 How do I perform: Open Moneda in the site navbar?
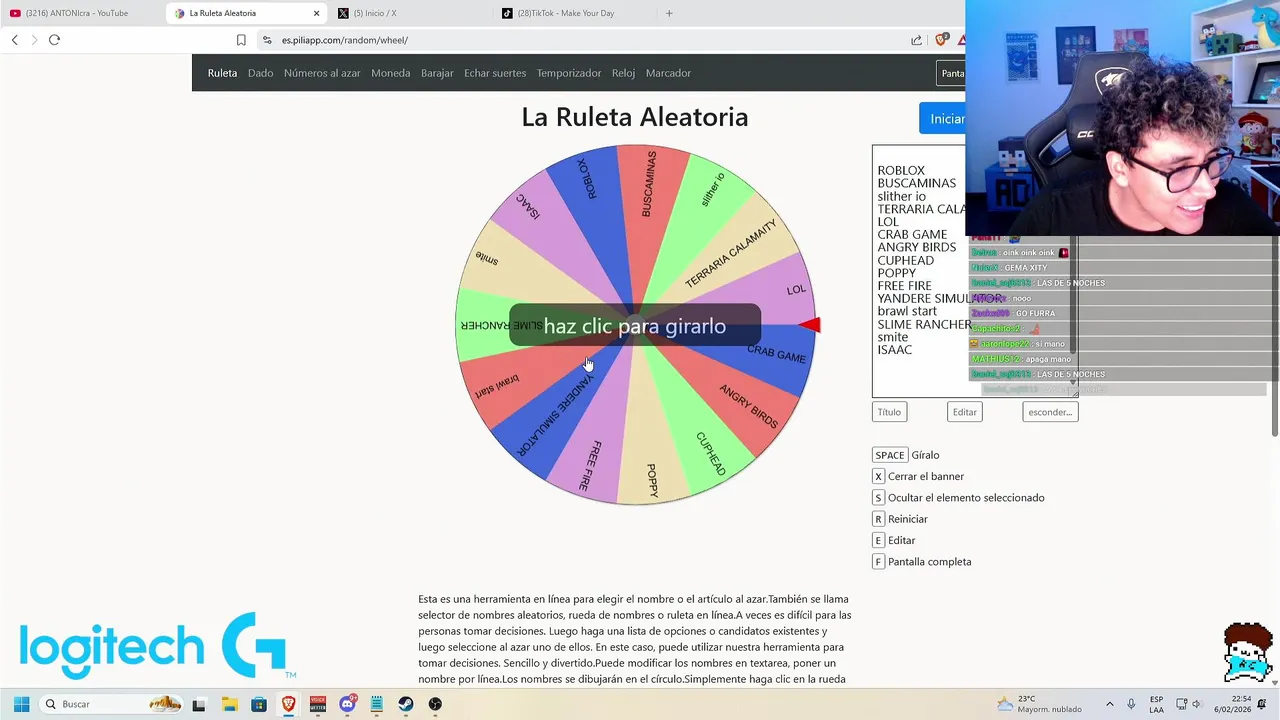tap(390, 73)
